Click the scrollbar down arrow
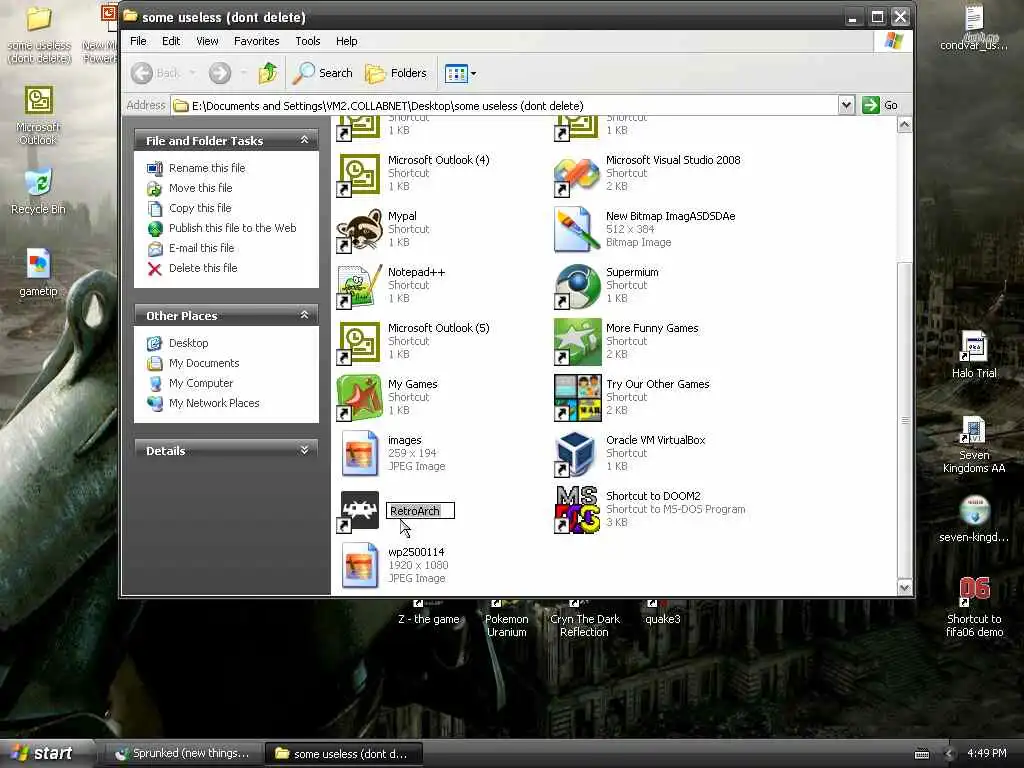 (x=904, y=587)
